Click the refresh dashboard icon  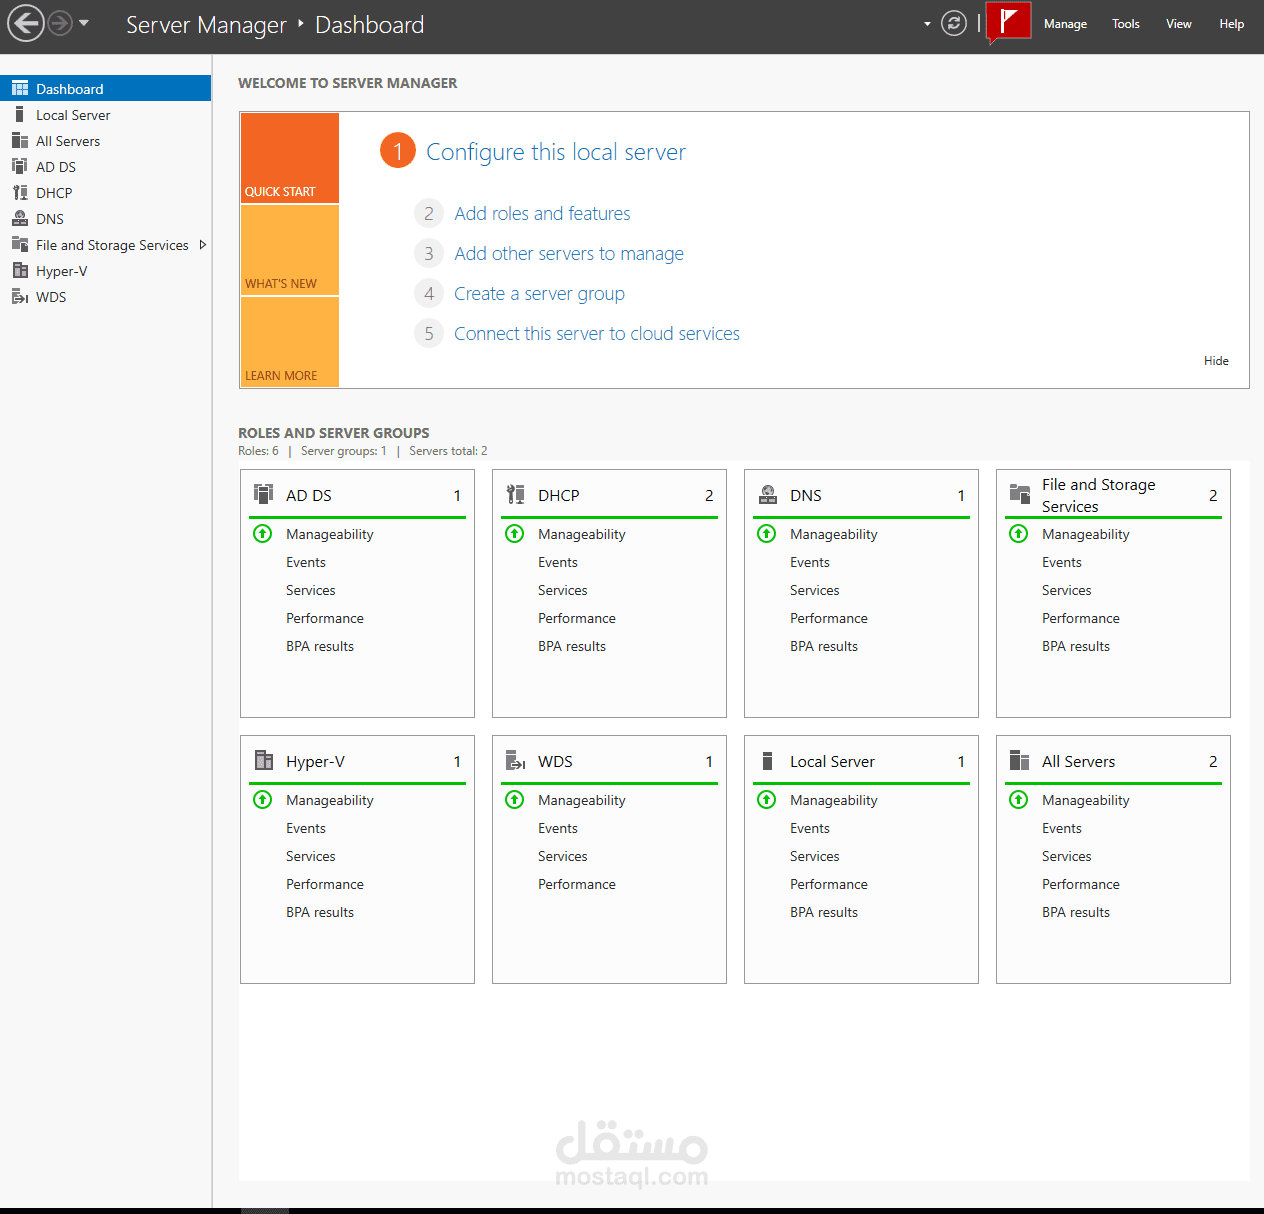click(x=954, y=23)
